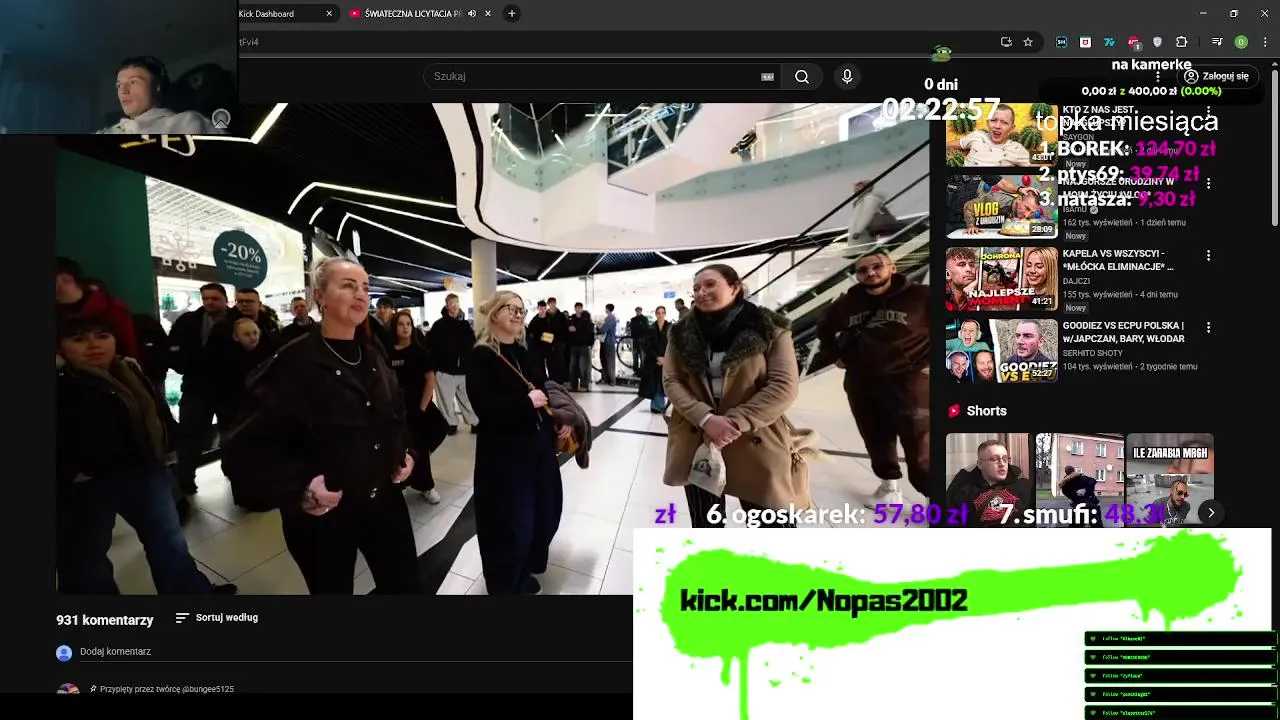Bookmark this page with the star icon

point(1028,42)
